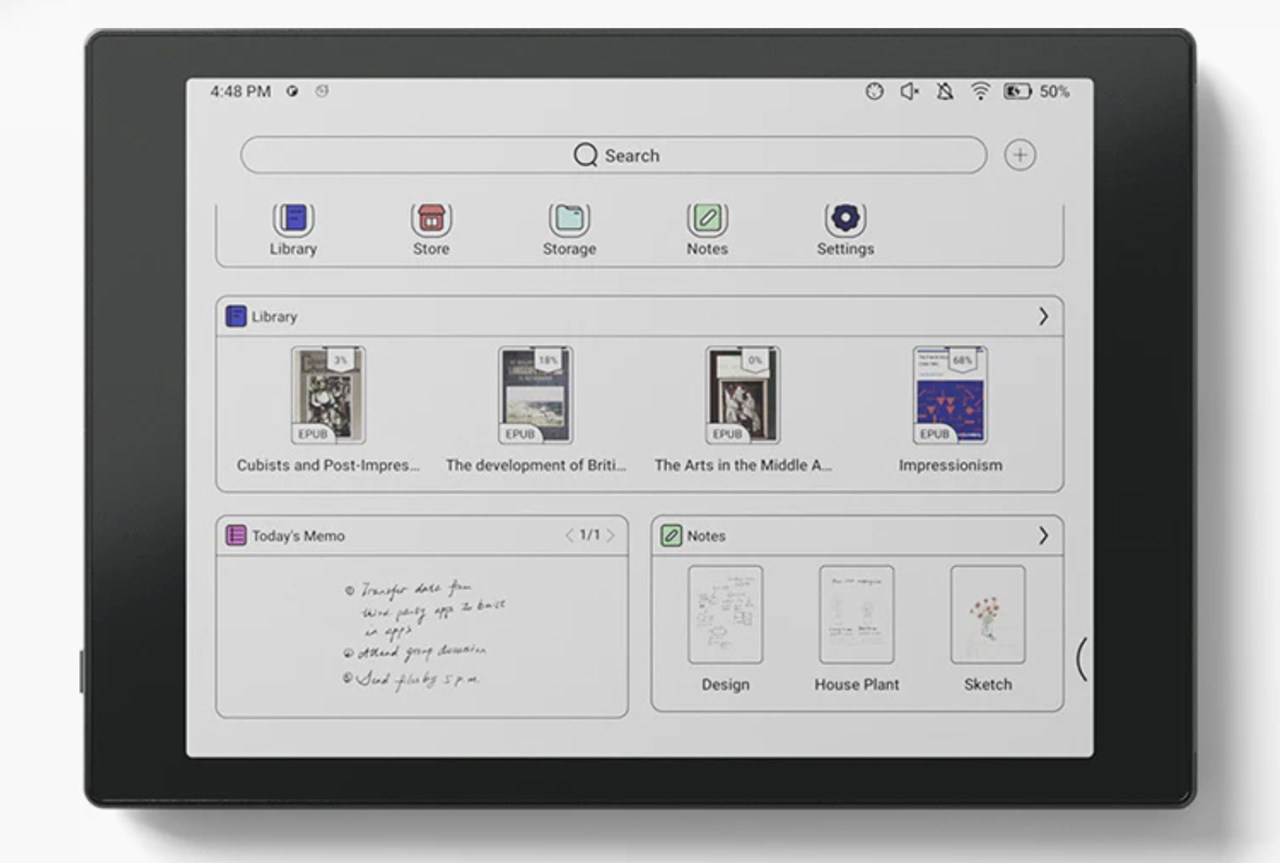The height and width of the screenshot is (863, 1280).
Task: Click the Search input field
Action: tap(614, 156)
